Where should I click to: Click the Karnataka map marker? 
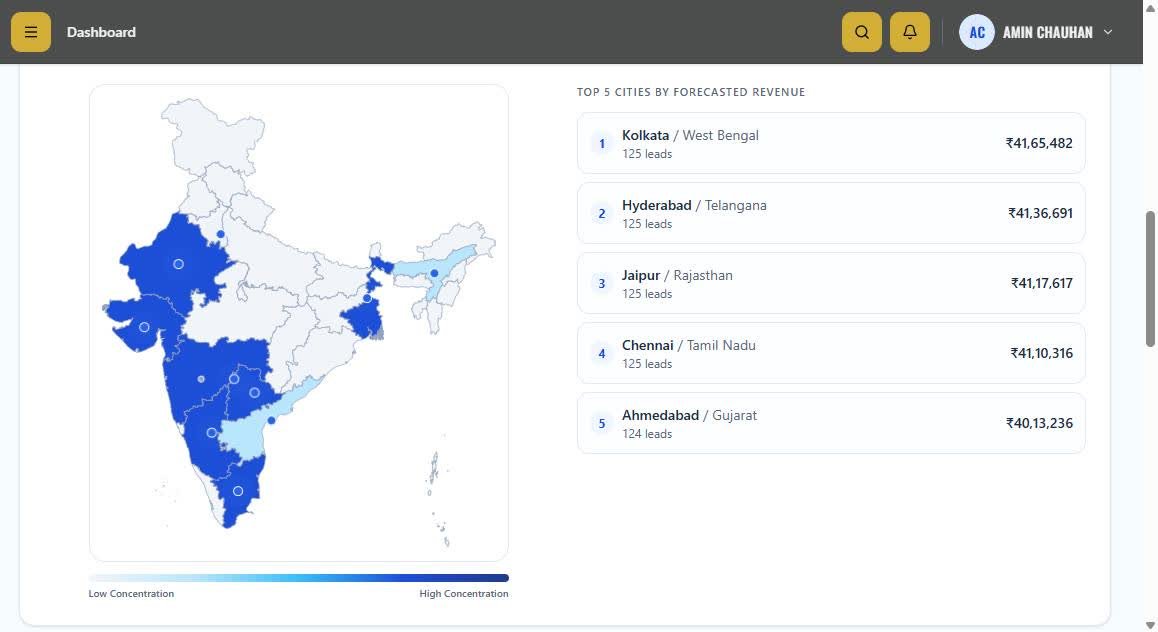[211, 433]
